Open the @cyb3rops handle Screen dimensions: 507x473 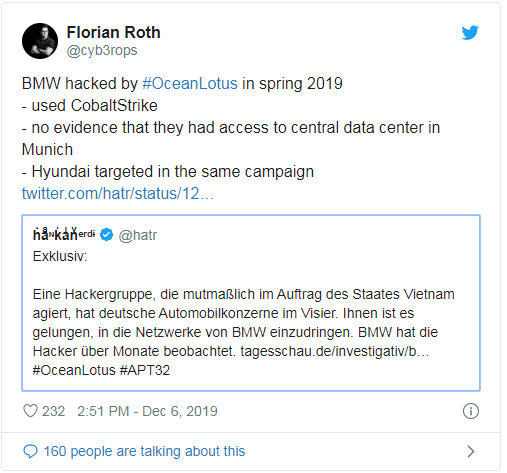coord(102,51)
